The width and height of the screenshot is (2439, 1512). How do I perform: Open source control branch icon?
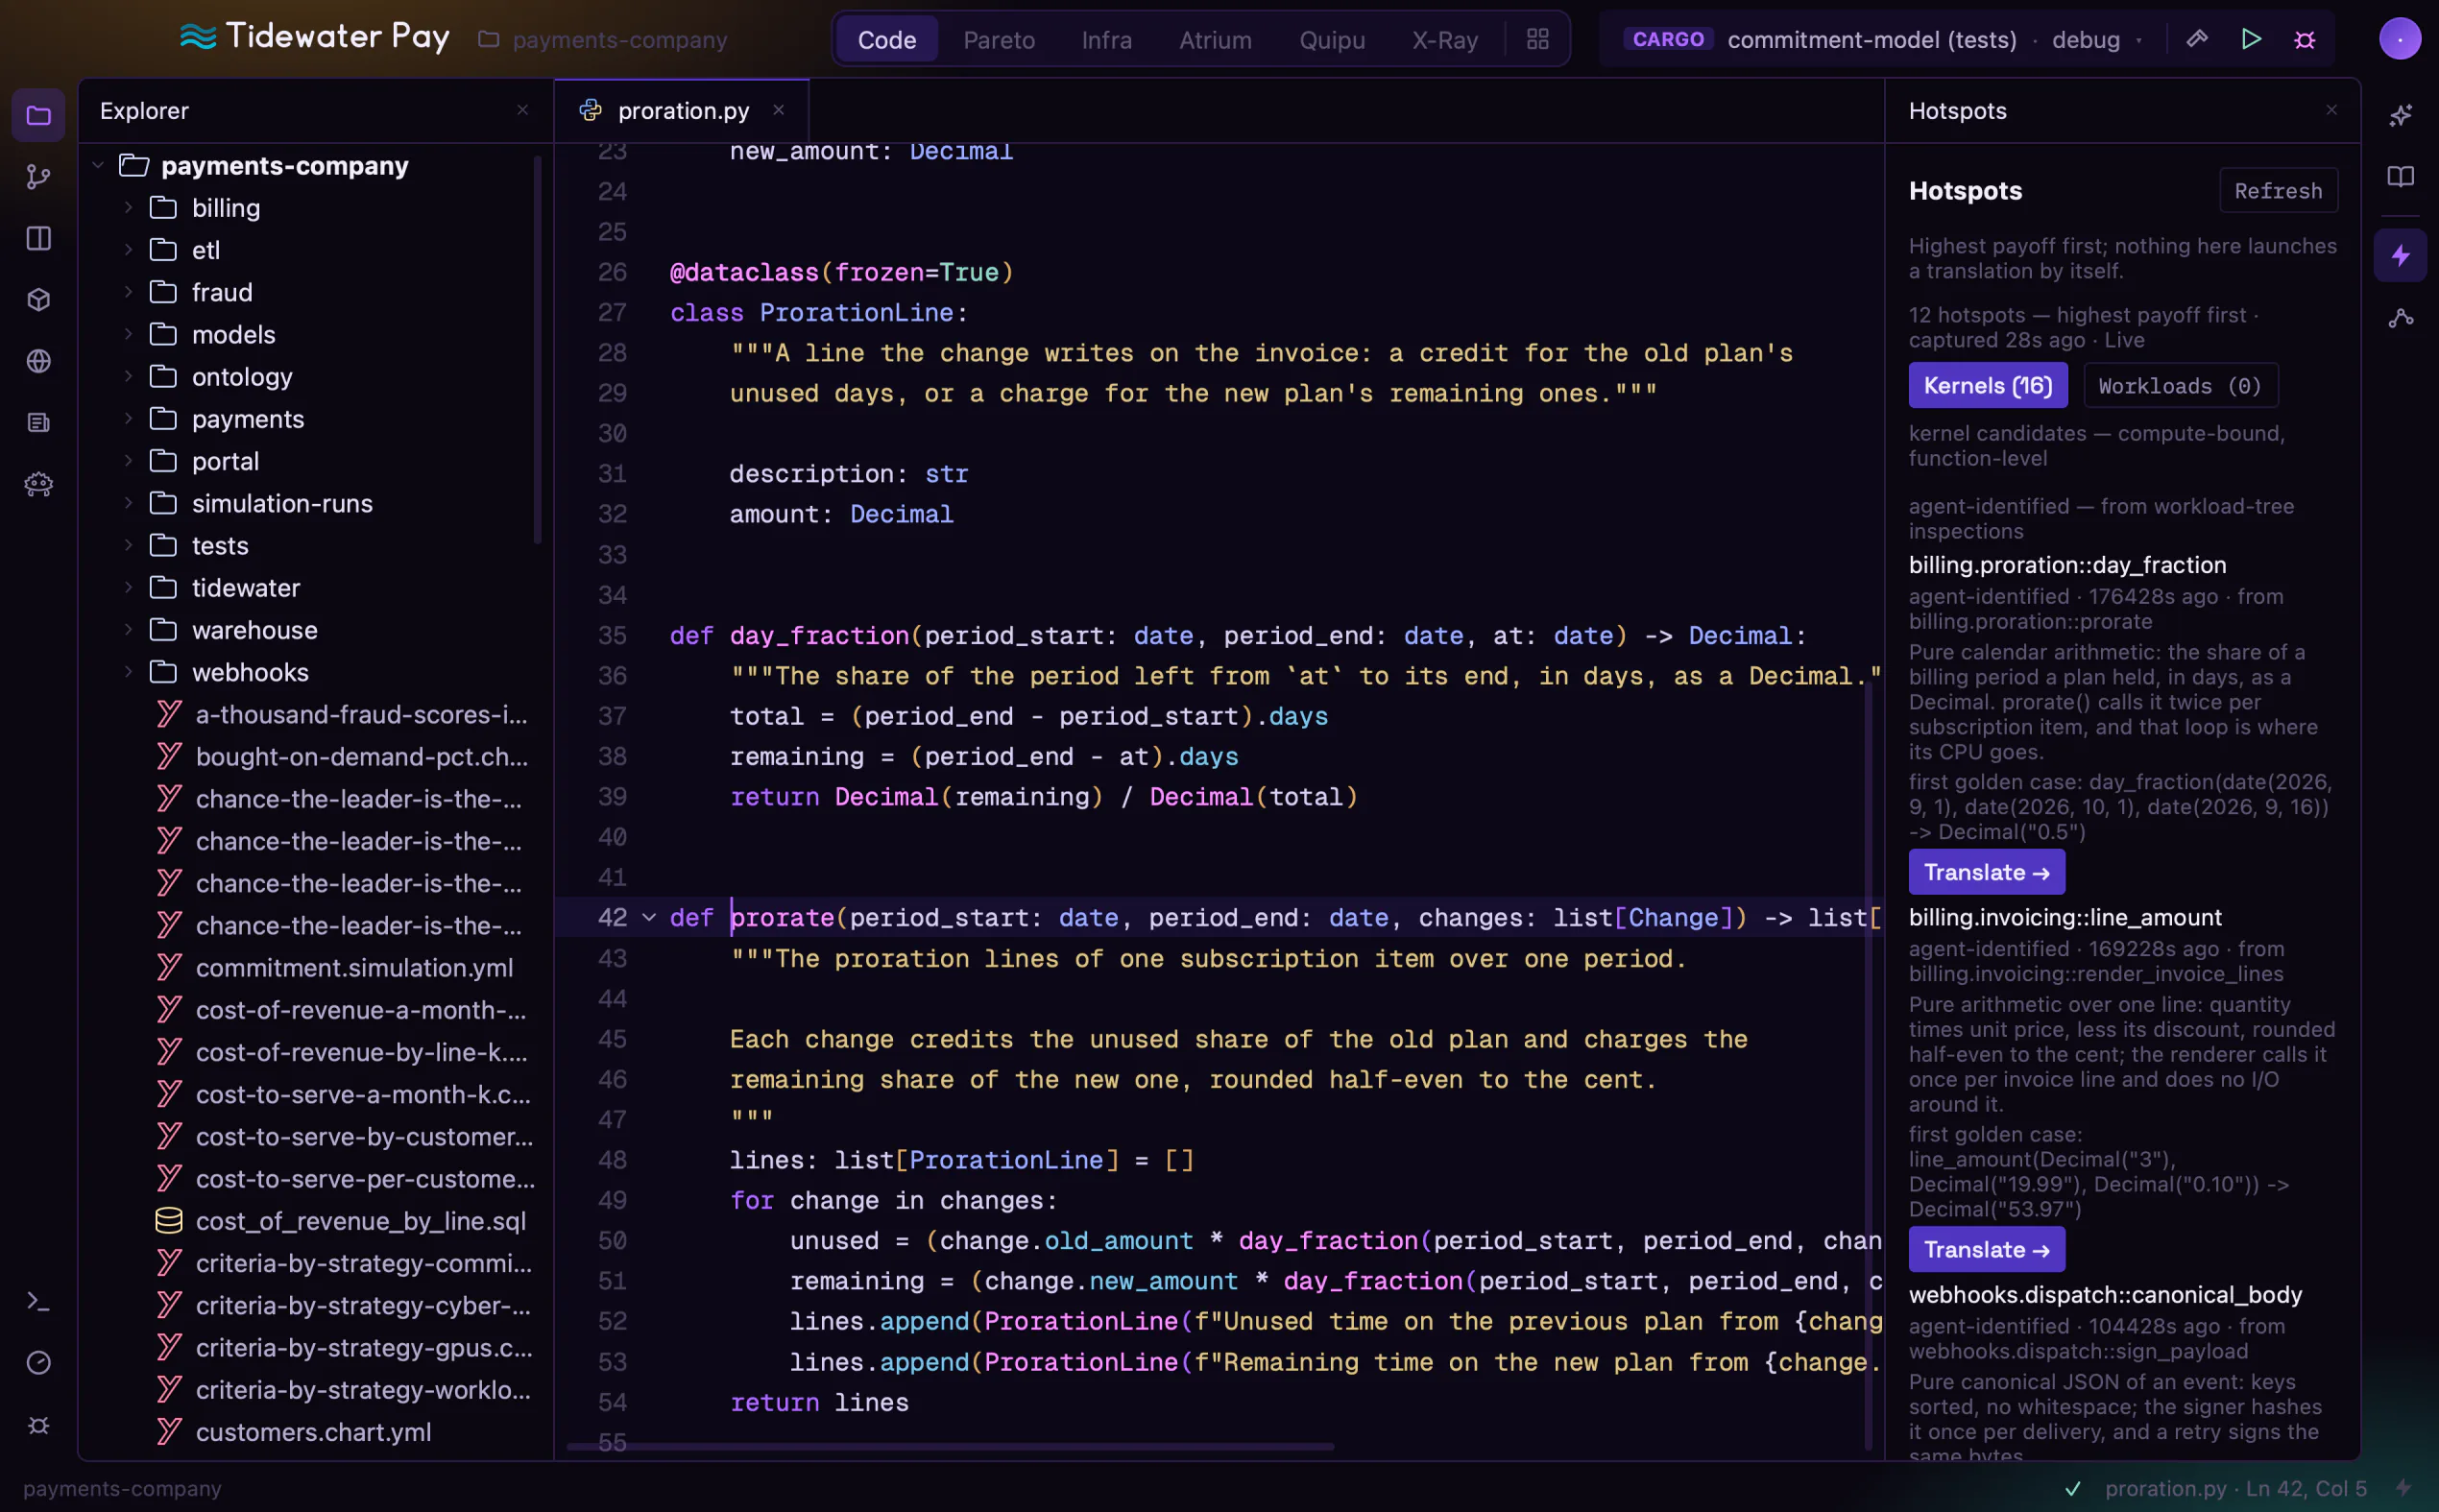(38, 177)
